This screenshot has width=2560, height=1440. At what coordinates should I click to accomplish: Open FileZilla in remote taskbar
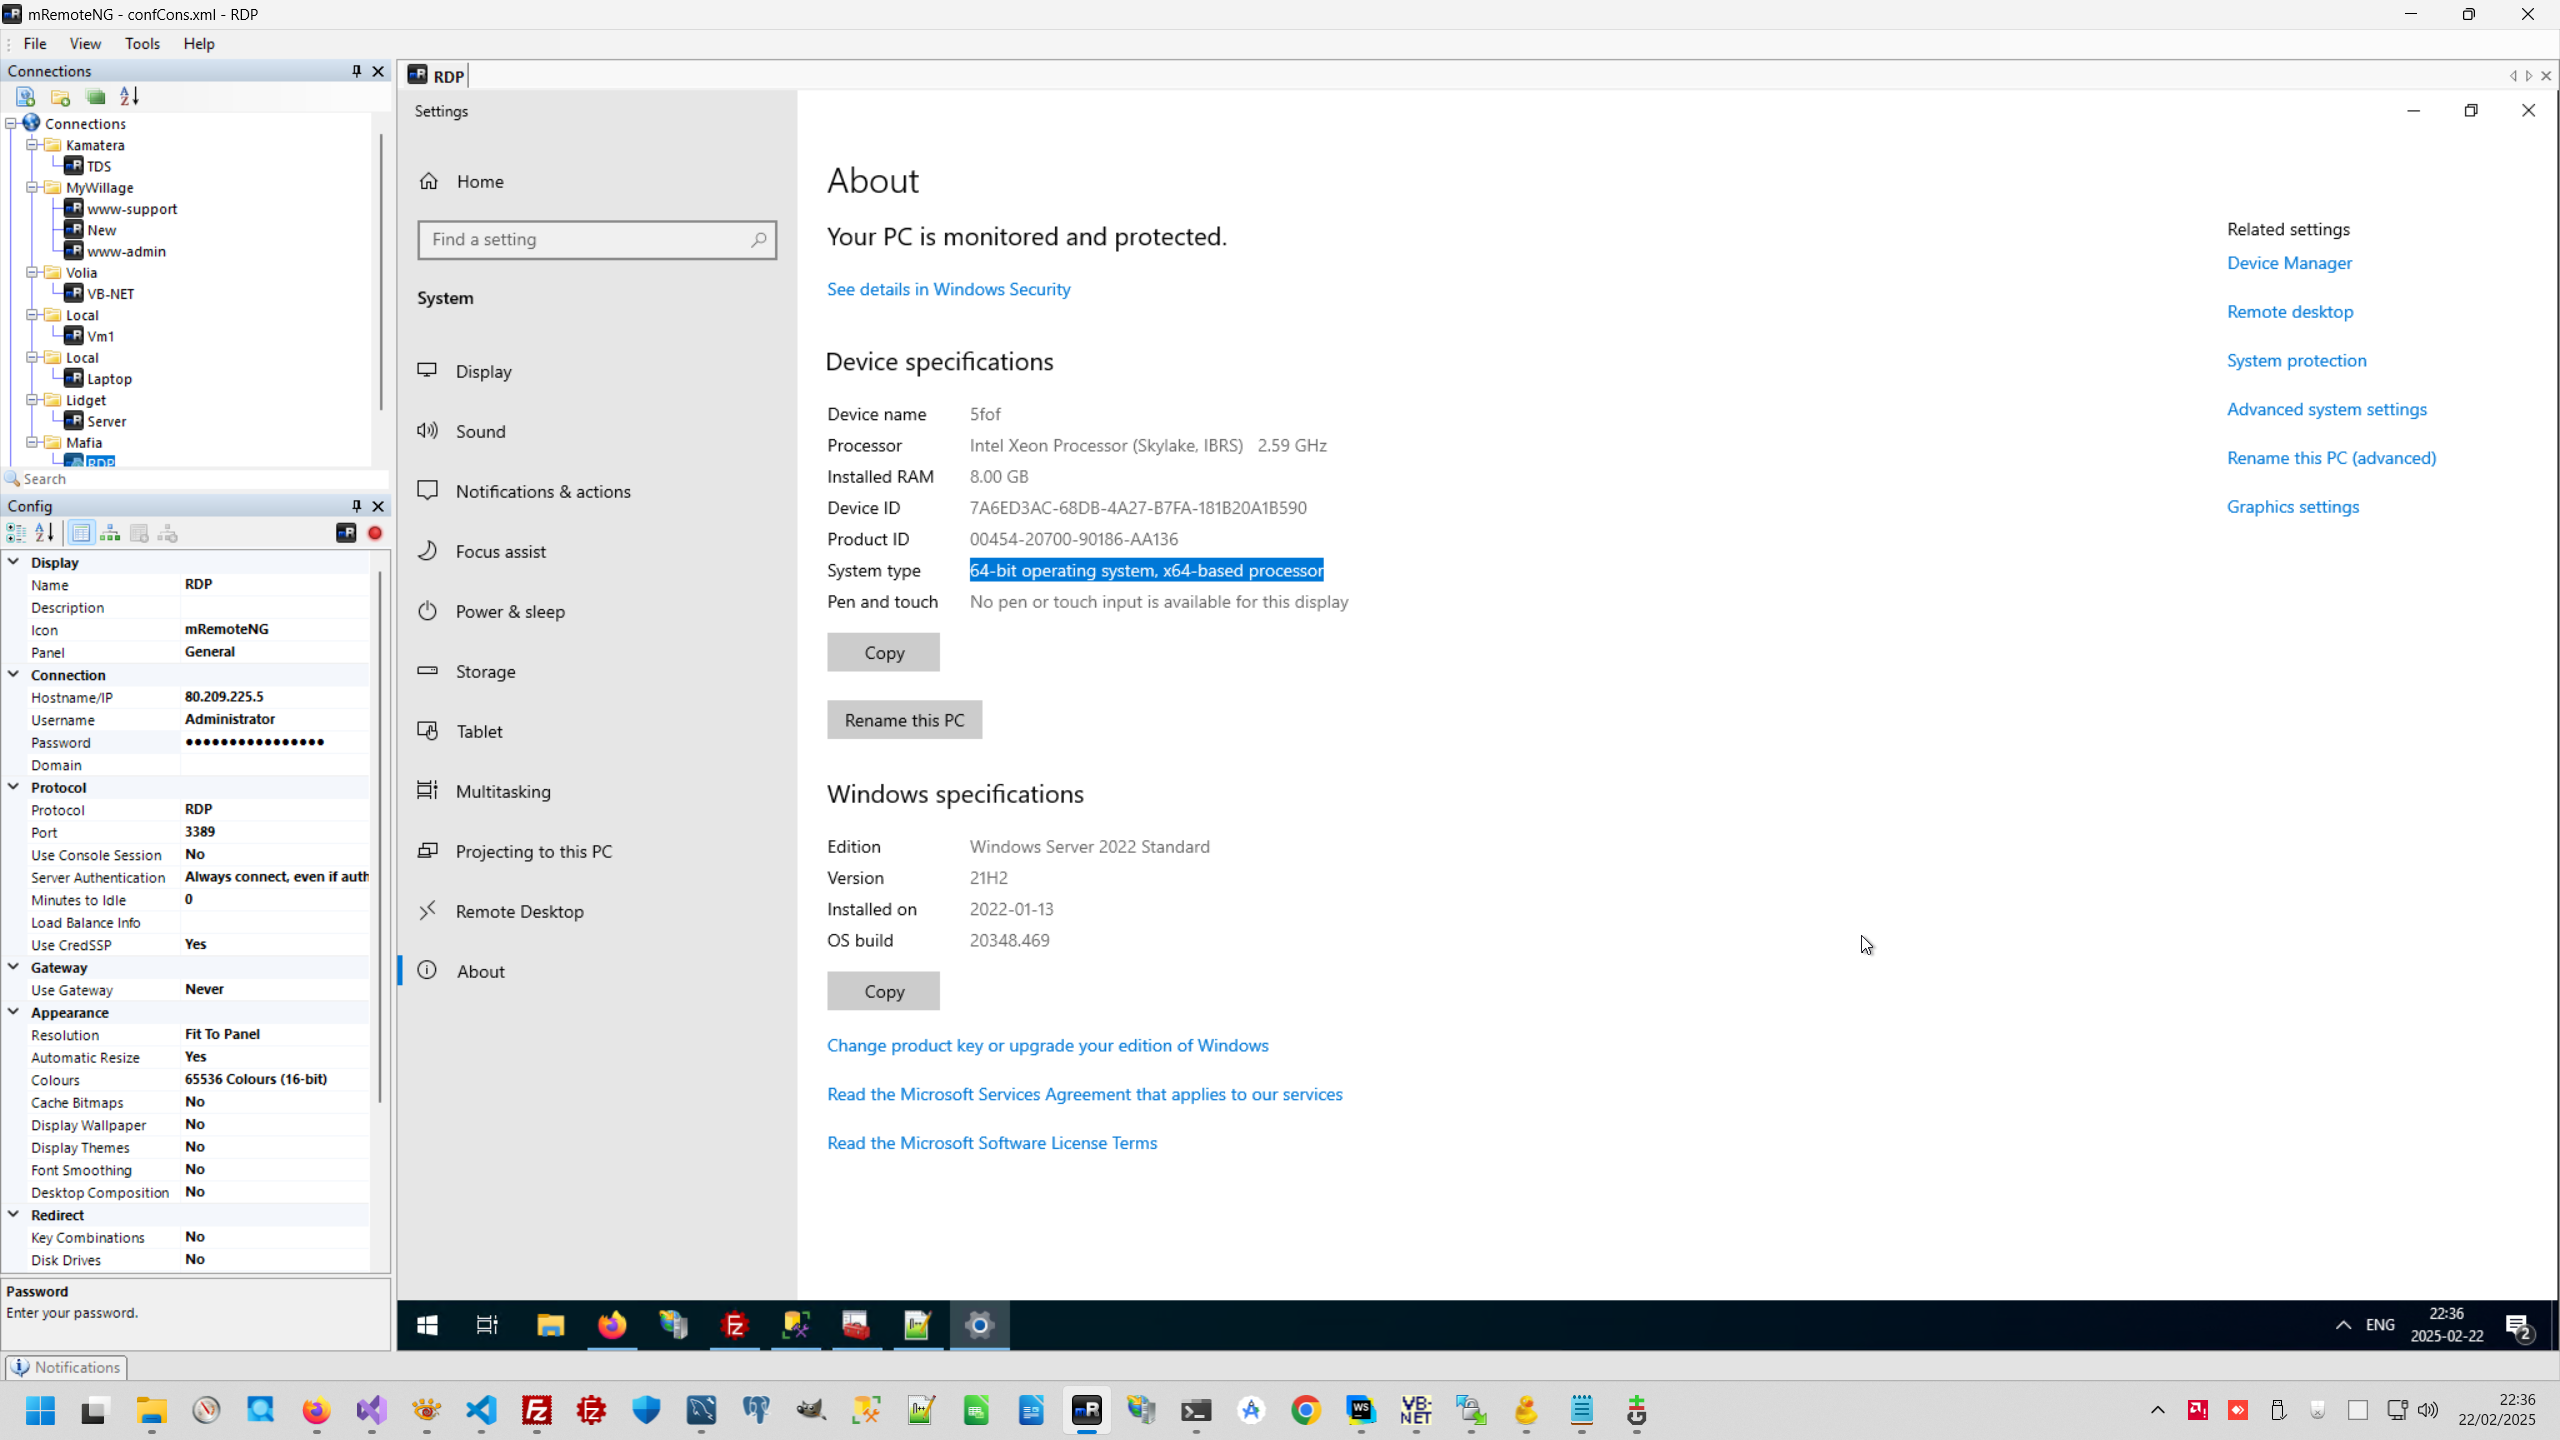(735, 1326)
